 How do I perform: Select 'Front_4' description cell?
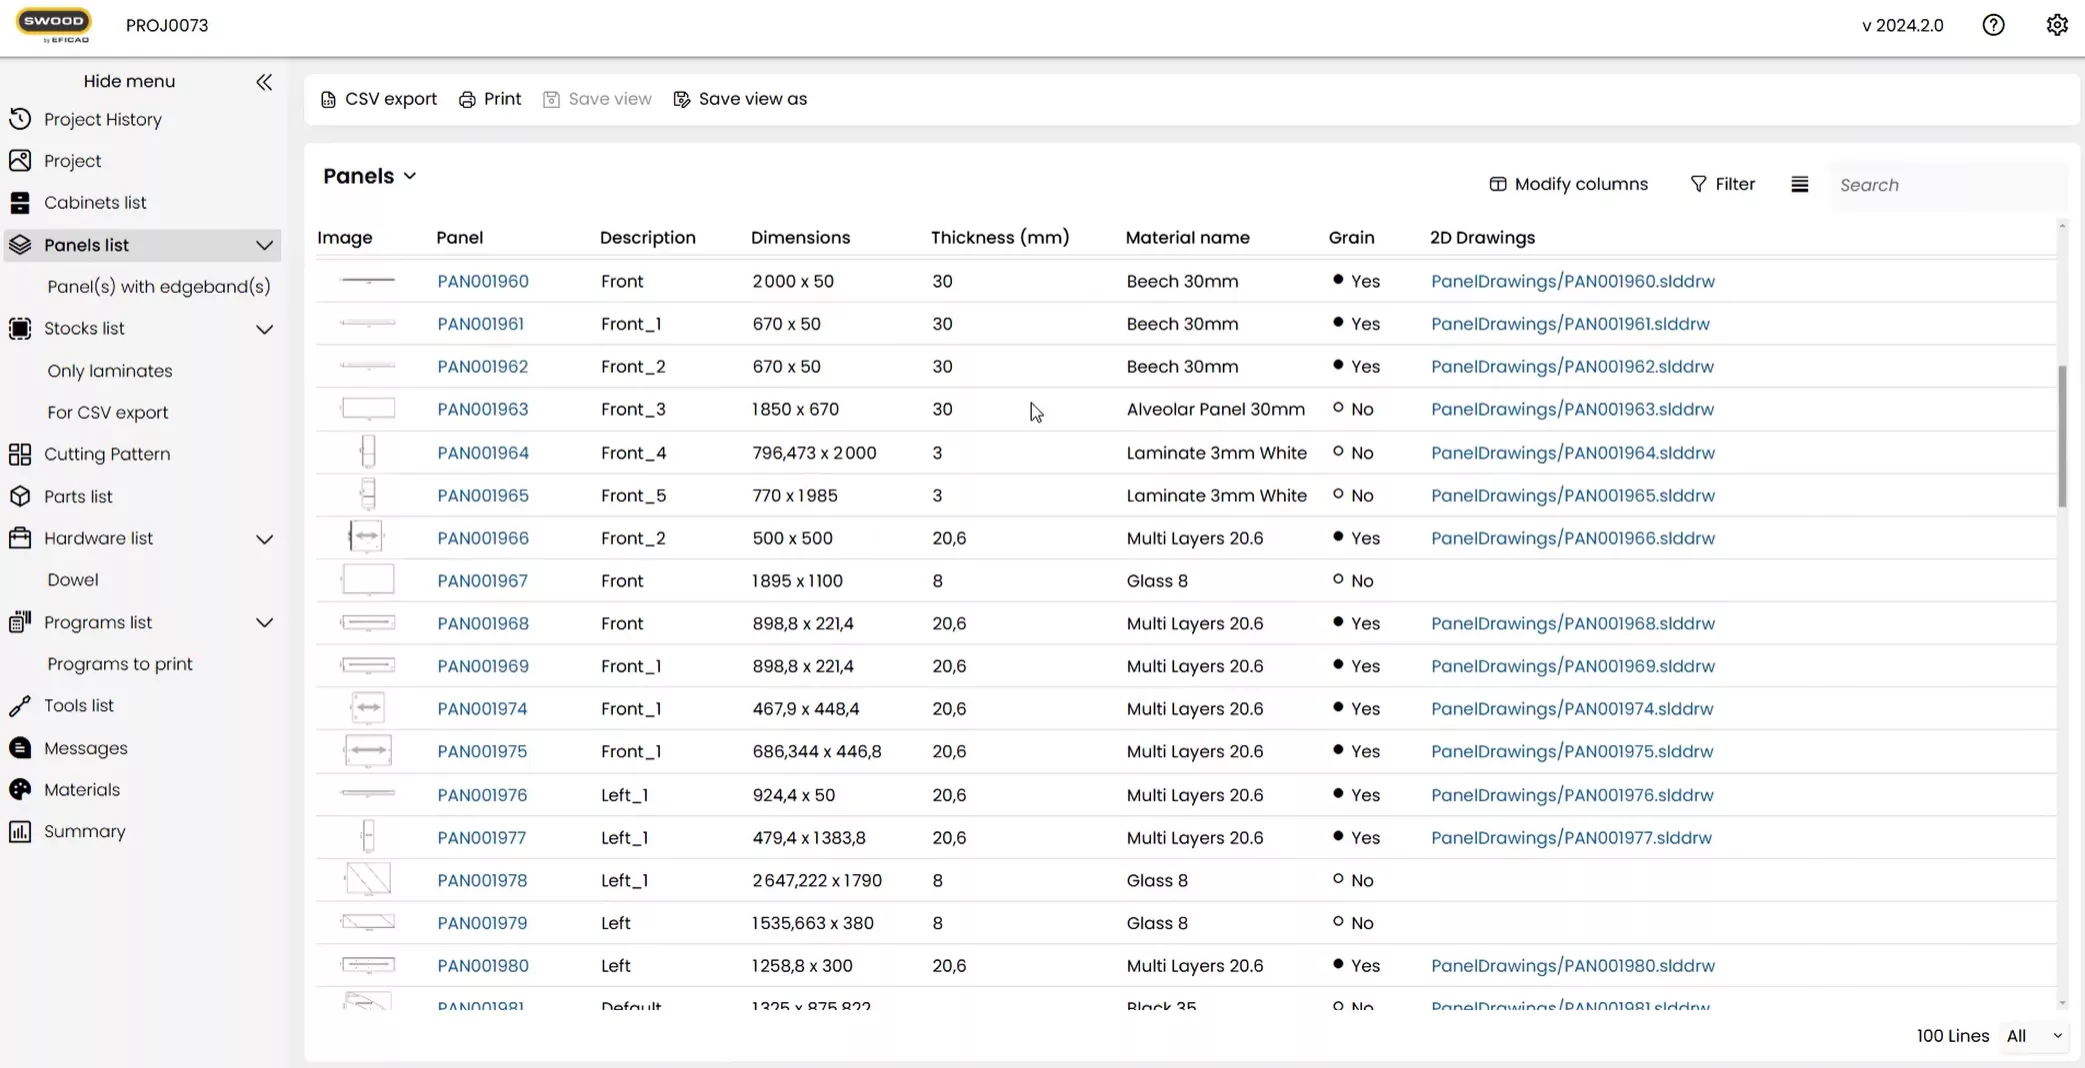pos(633,453)
